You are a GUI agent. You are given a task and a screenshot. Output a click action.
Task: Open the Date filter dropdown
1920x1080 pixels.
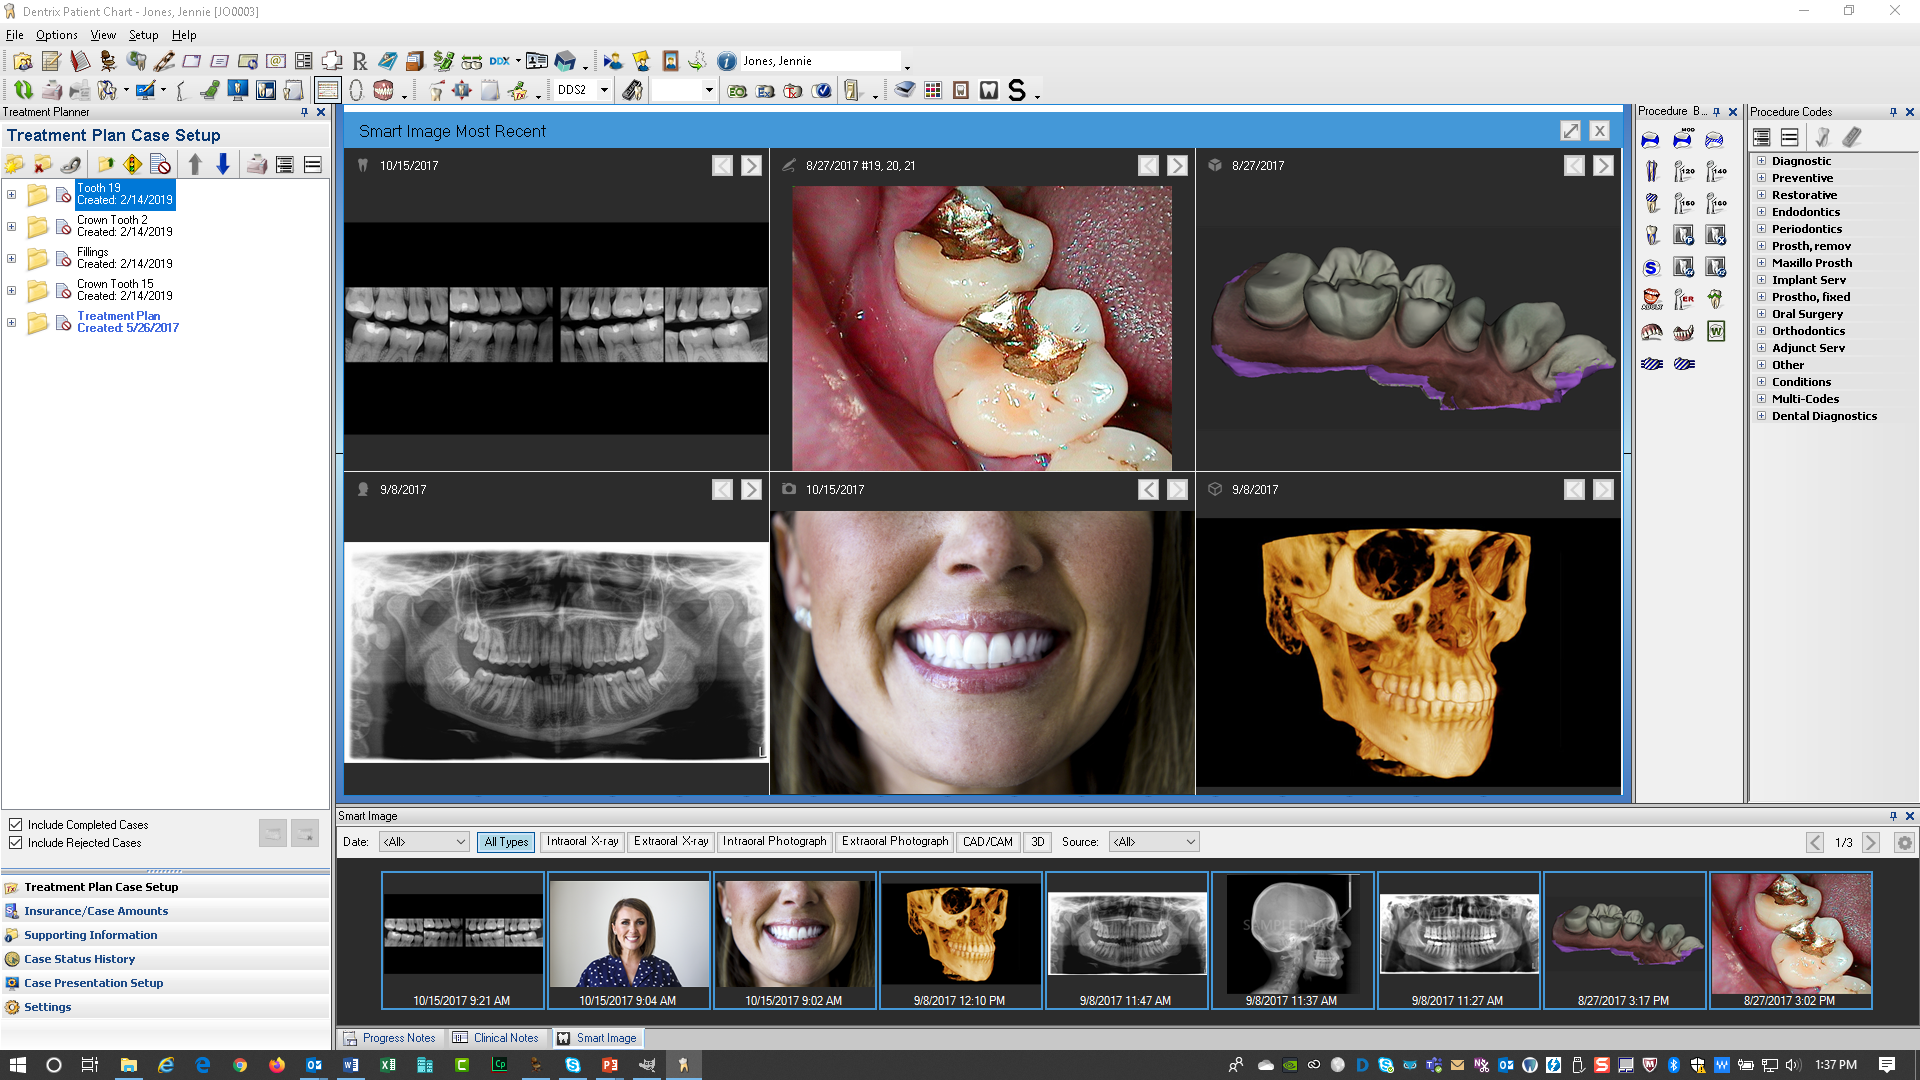pos(423,841)
